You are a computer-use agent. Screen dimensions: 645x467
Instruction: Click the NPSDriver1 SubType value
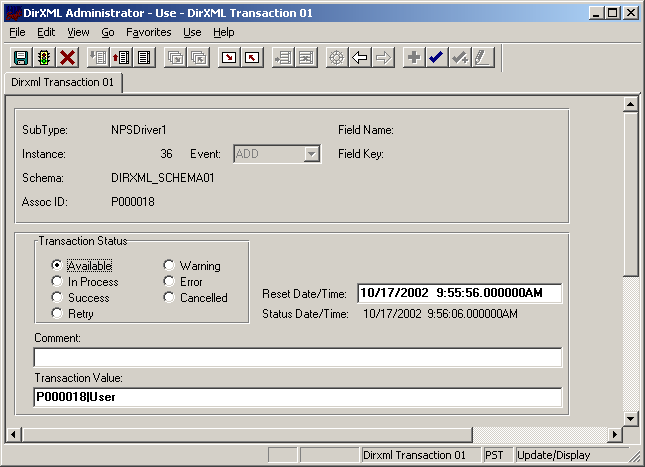click(x=139, y=130)
